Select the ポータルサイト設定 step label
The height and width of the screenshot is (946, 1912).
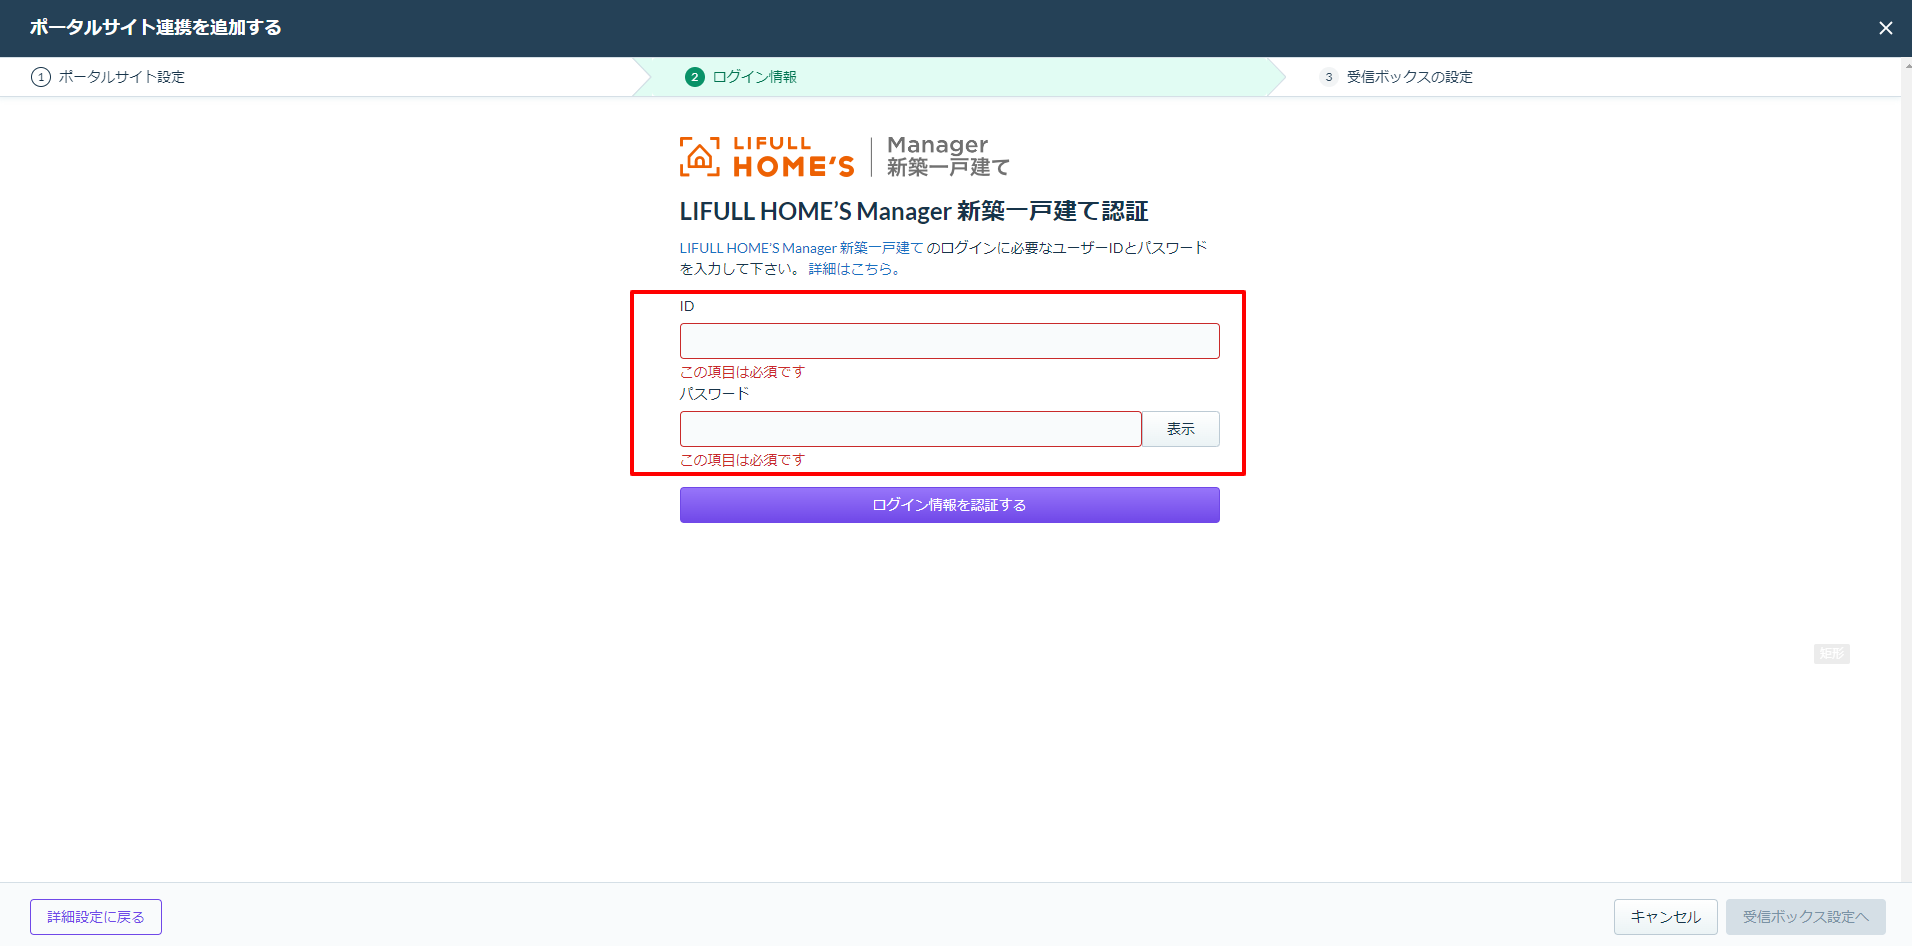click(x=121, y=77)
